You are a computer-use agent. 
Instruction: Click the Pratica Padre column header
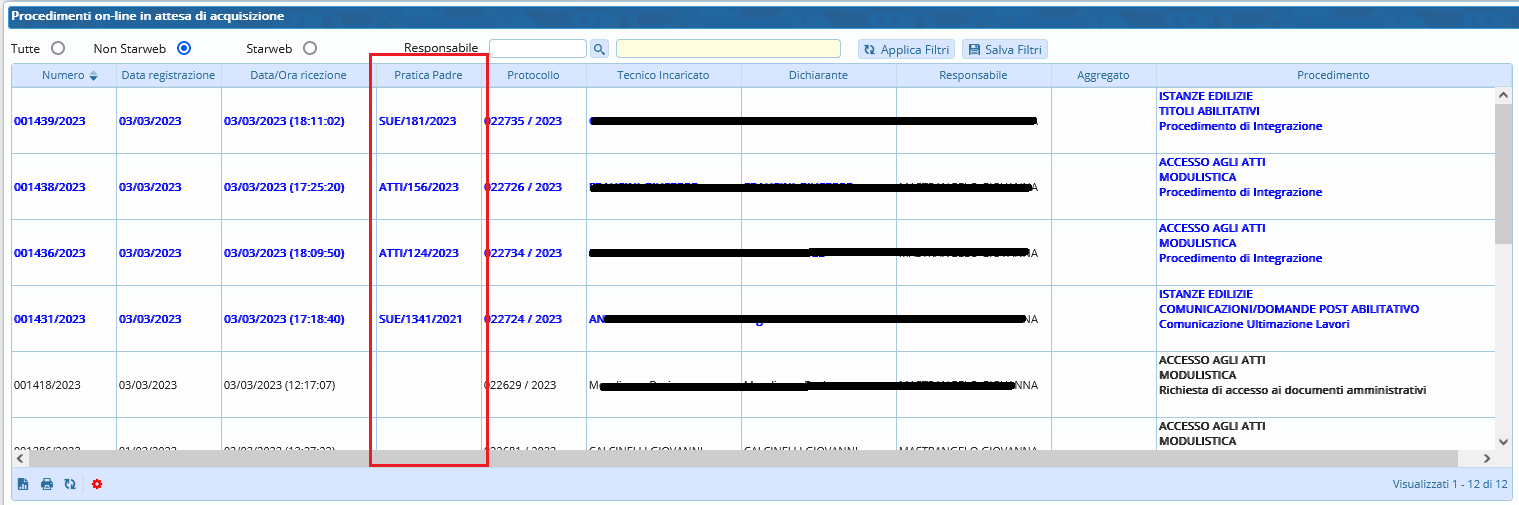pyautogui.click(x=428, y=75)
